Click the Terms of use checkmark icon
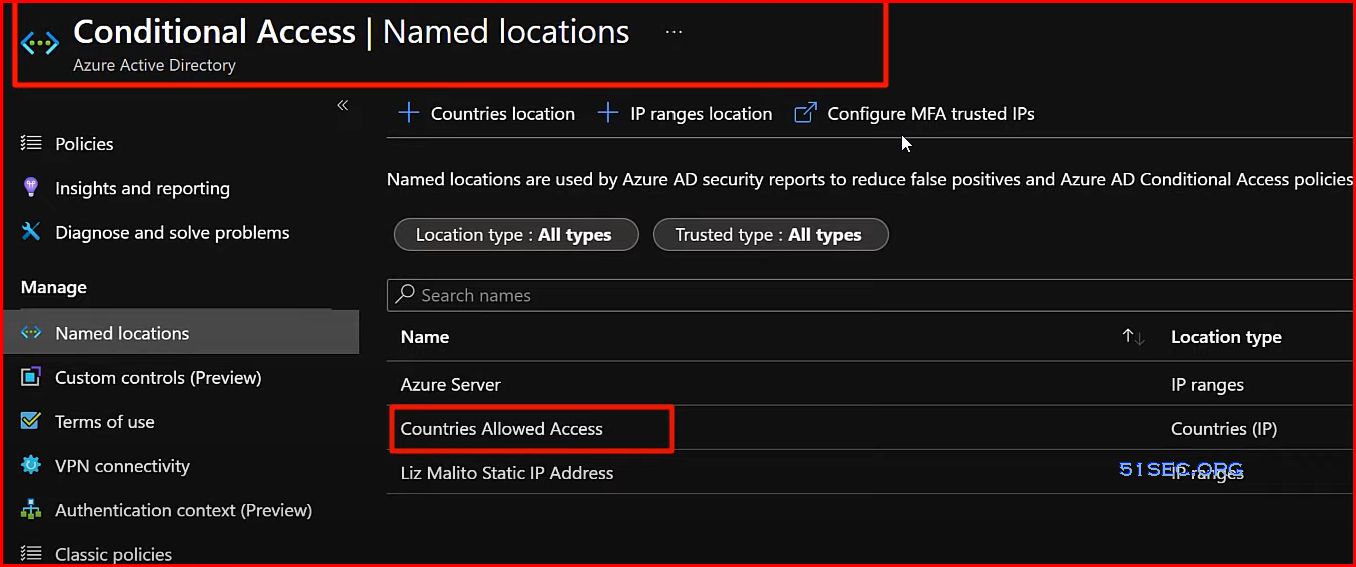Viewport: 1356px width, 567px height. click(x=31, y=421)
